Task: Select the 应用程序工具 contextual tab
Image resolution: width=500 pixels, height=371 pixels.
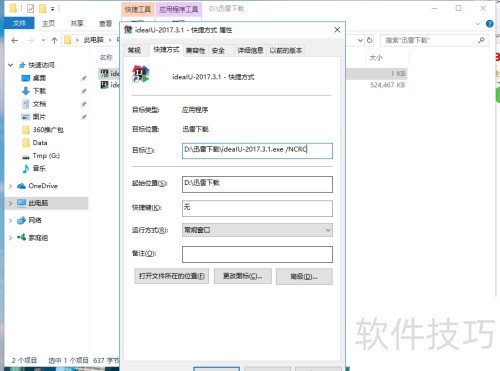Action: pos(179,9)
